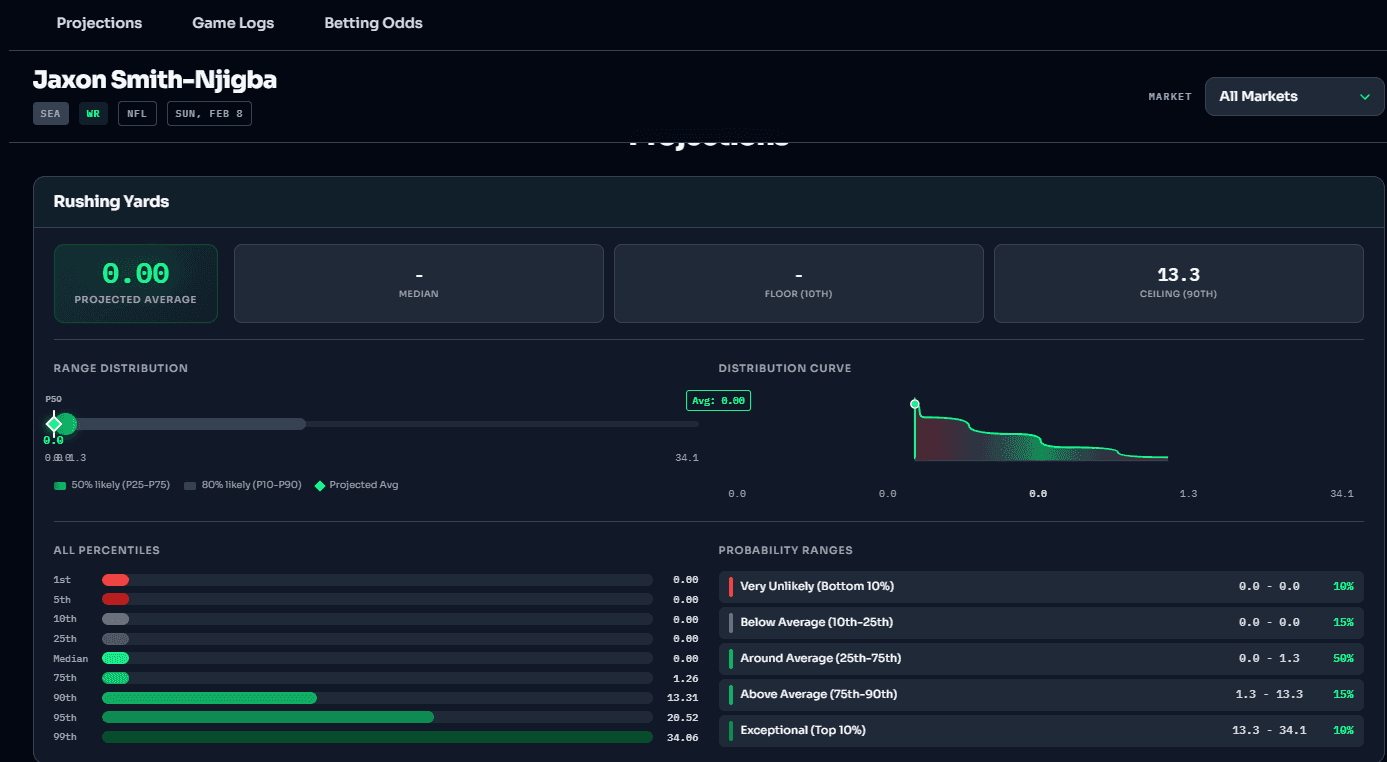Select the green Projected Avg diamond legend icon
Screen dimensions: 1387x762
pos(320,484)
